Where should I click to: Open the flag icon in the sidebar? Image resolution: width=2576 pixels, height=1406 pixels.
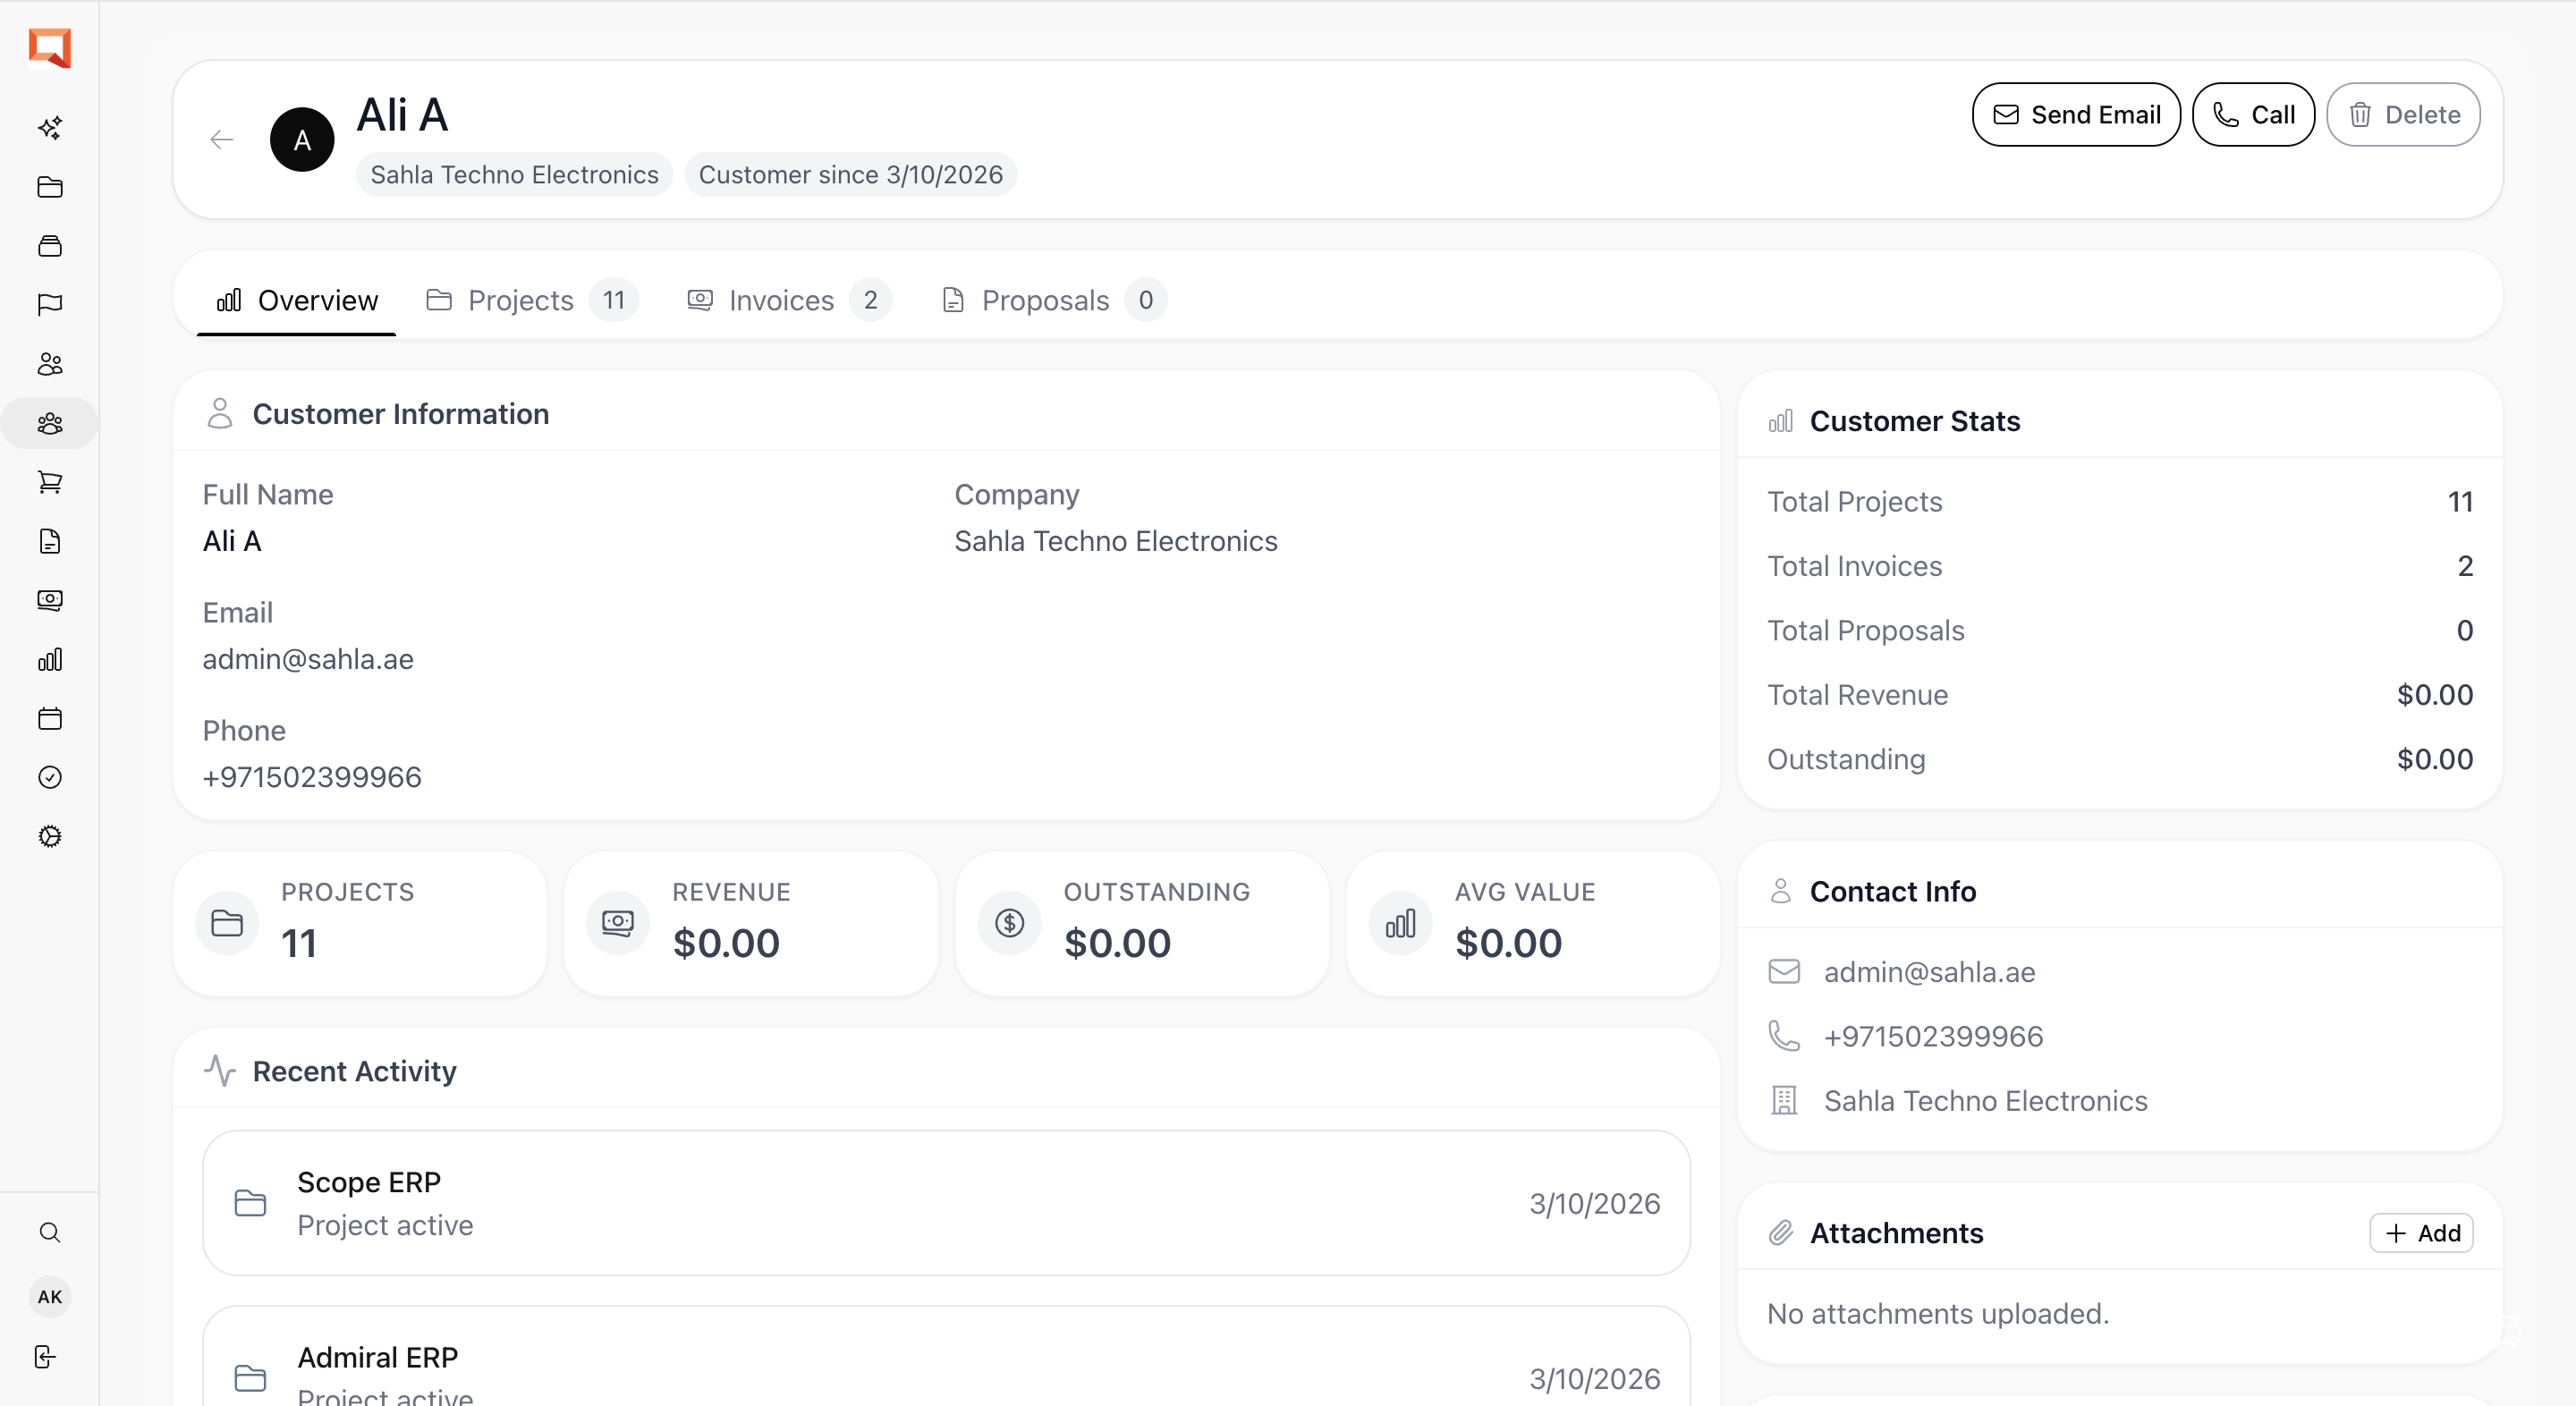pos(50,305)
